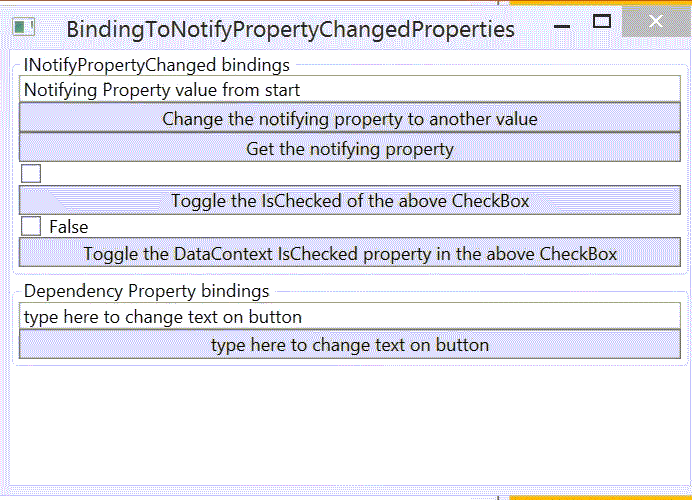Image resolution: width=692 pixels, height=500 pixels.
Task: Click 'Change the notifying property to another value'
Action: point(350,118)
